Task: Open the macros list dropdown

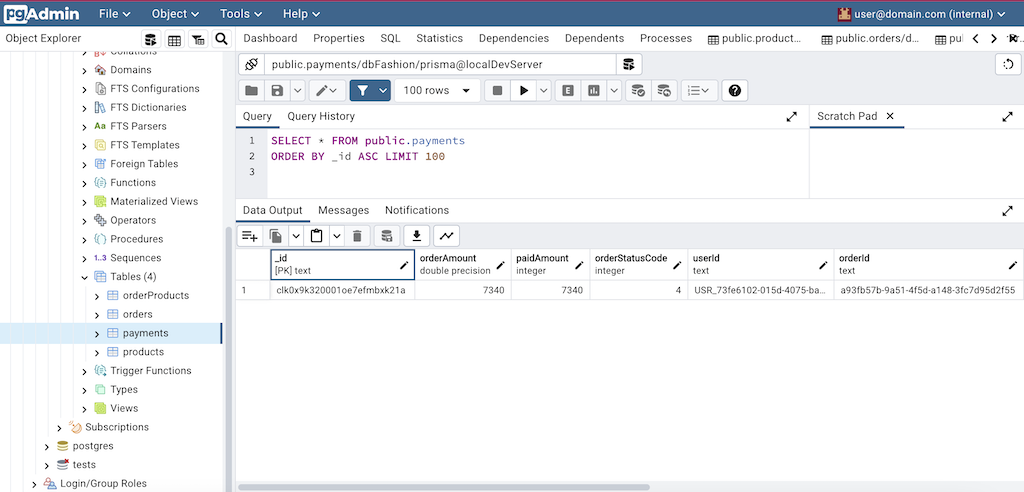Action: [699, 91]
